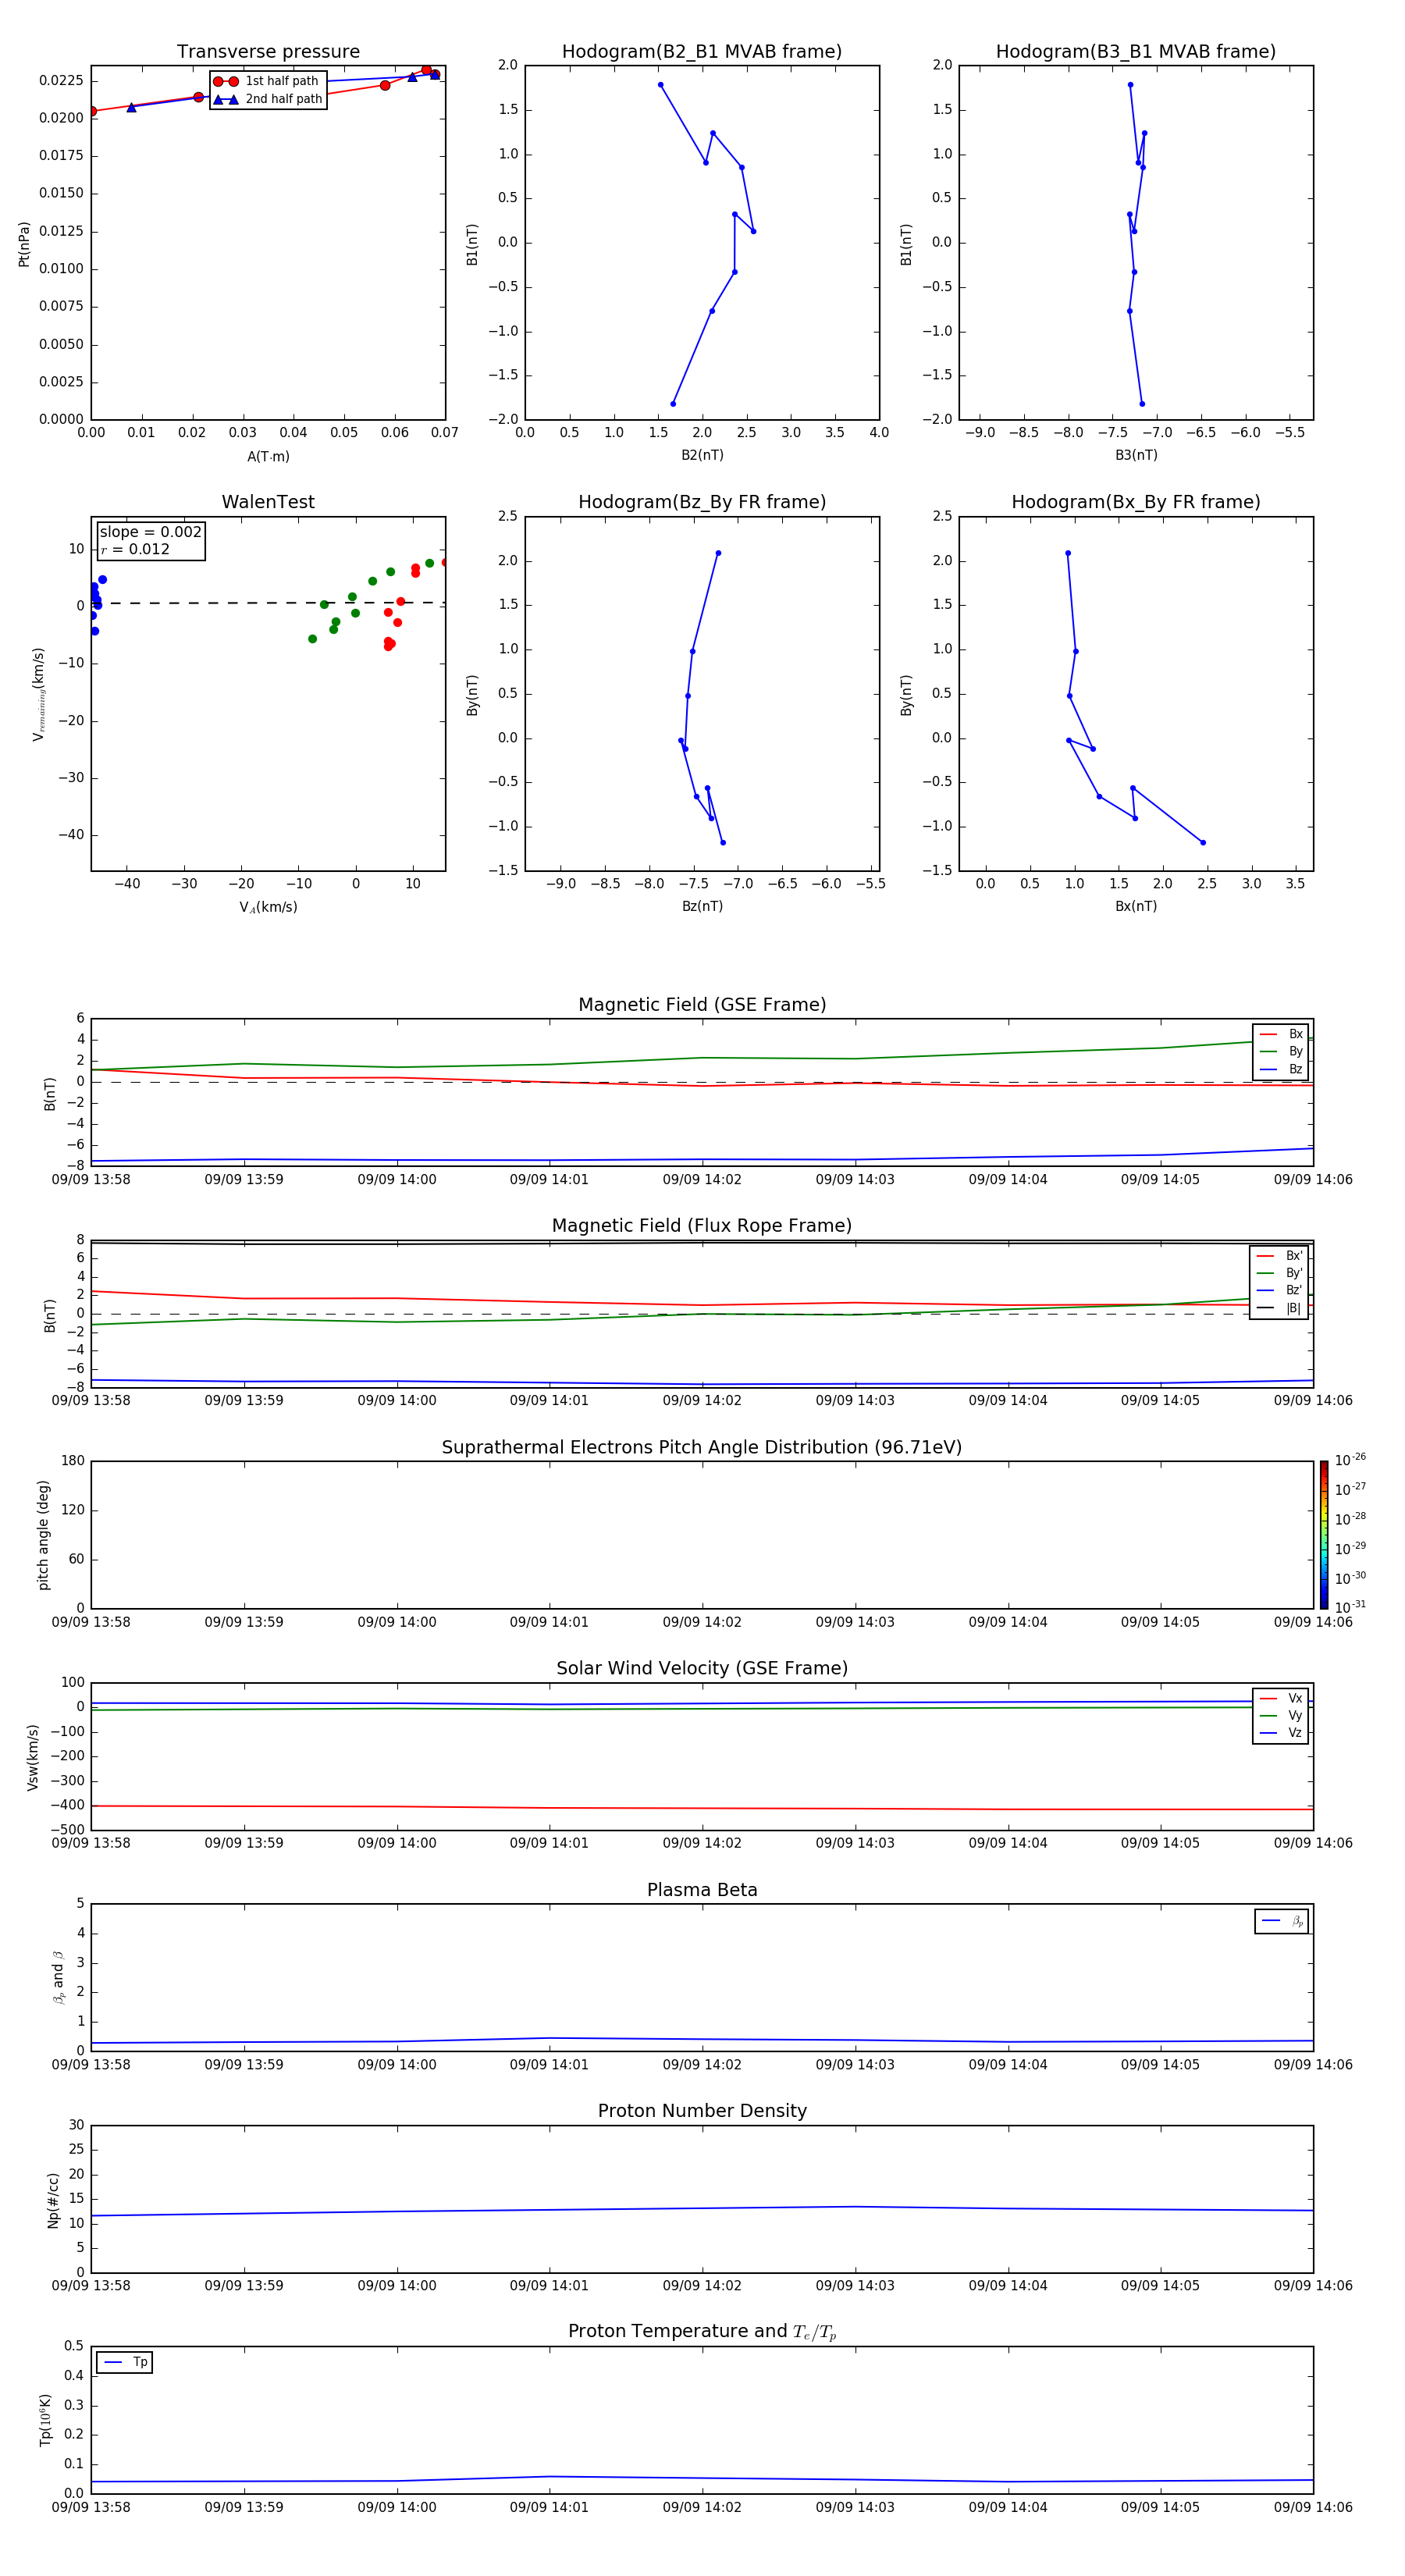
Task: Click the 'Vsw(km/s)' y-axis label
Action: 32,1757
